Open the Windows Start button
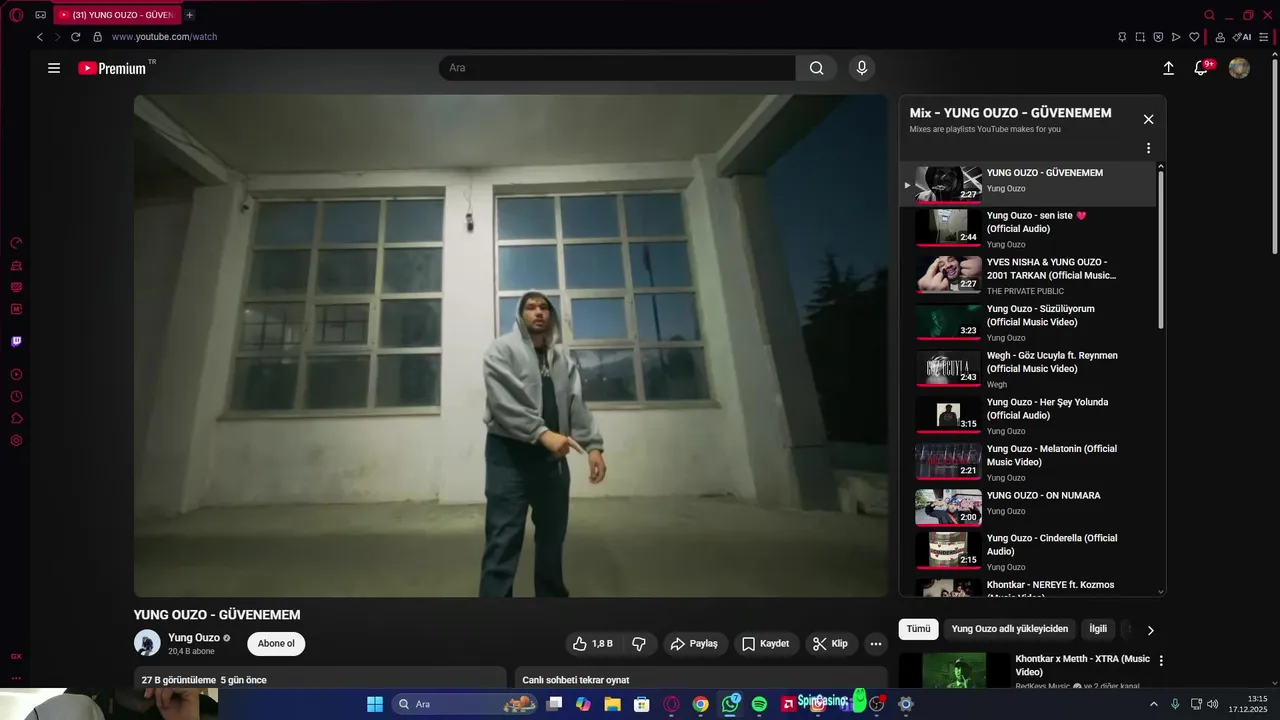 (x=375, y=704)
